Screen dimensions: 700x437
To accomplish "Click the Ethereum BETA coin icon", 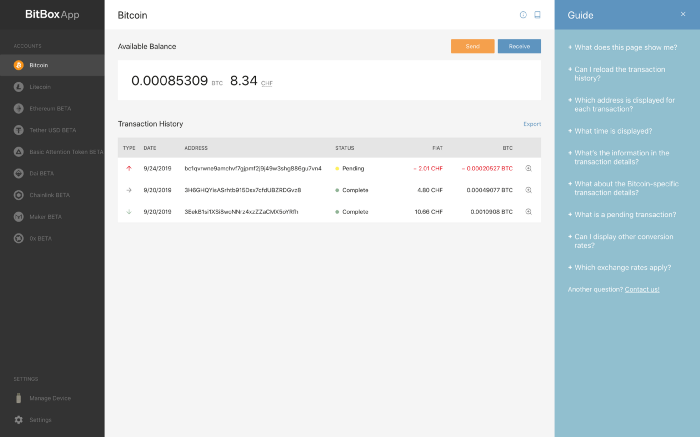I will click(x=18, y=108).
